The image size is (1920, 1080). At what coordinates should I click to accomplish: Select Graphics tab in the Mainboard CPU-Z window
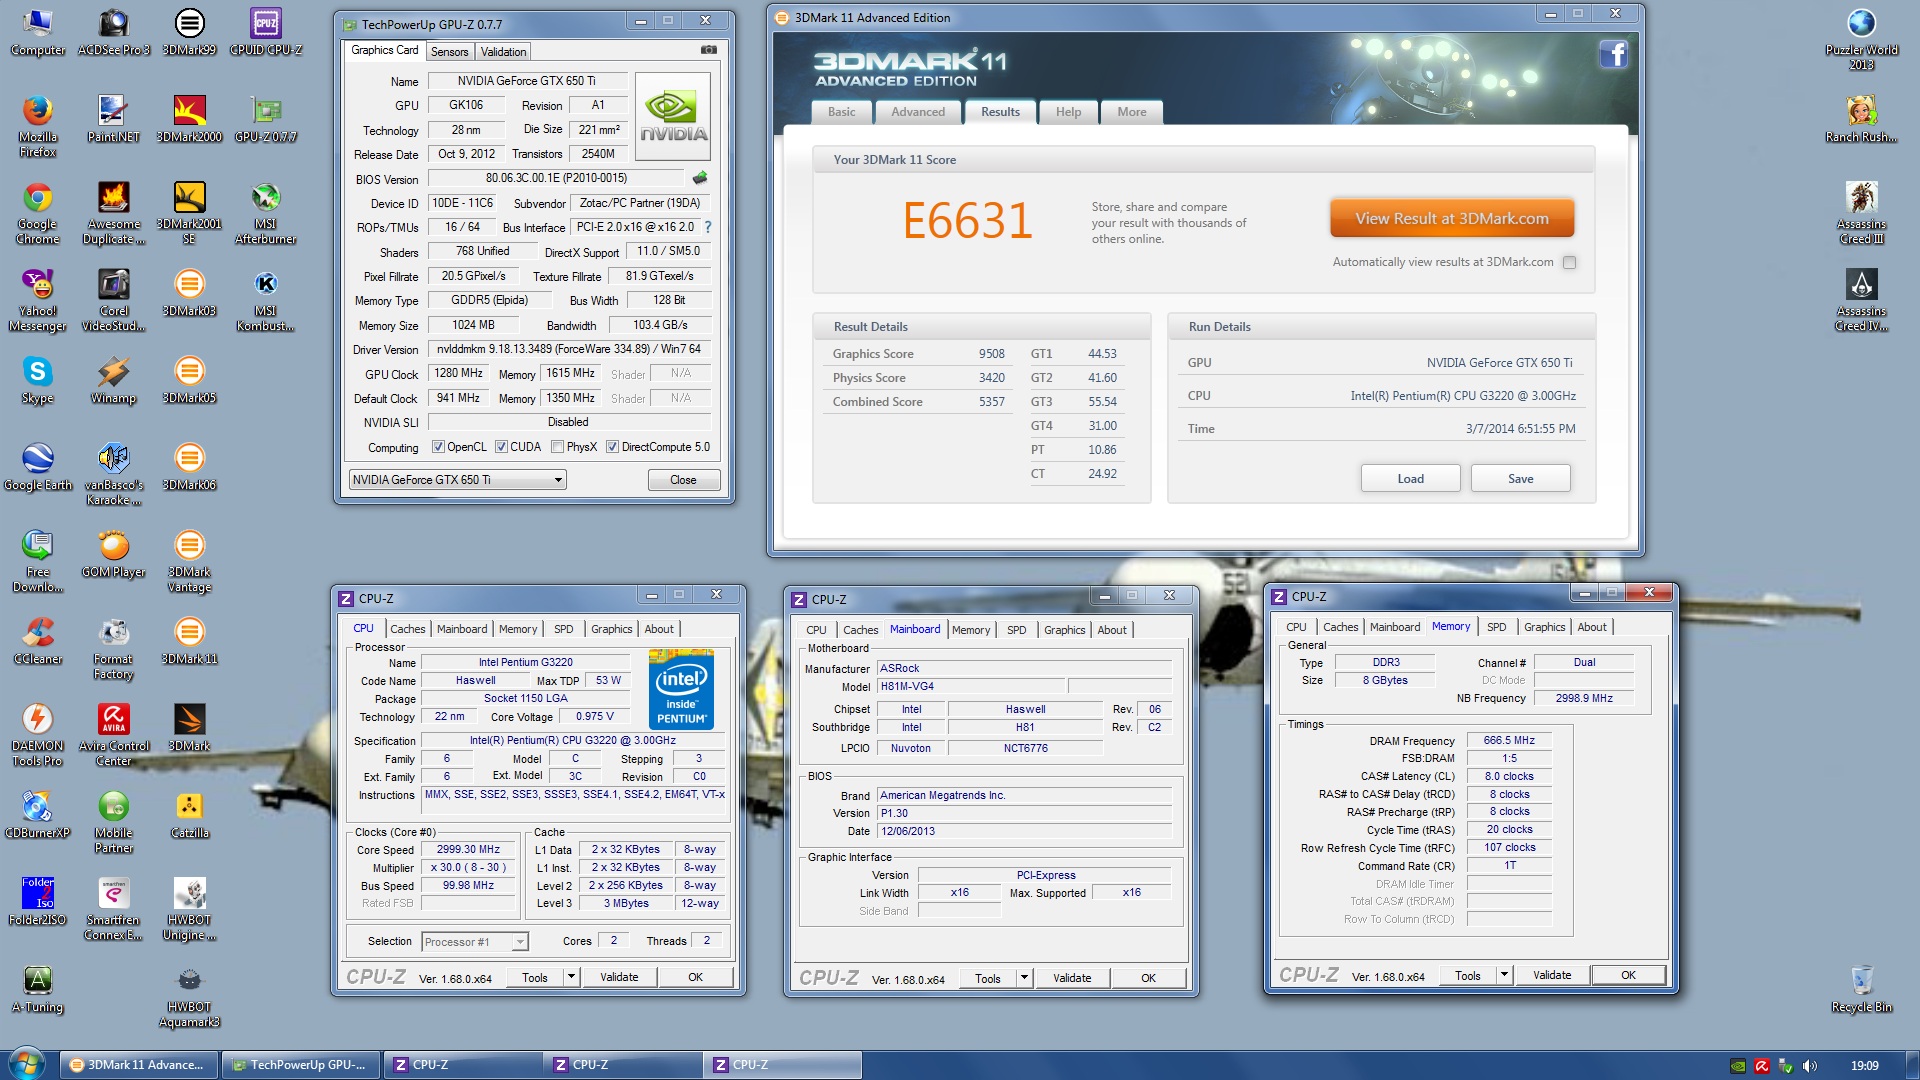point(1064,630)
